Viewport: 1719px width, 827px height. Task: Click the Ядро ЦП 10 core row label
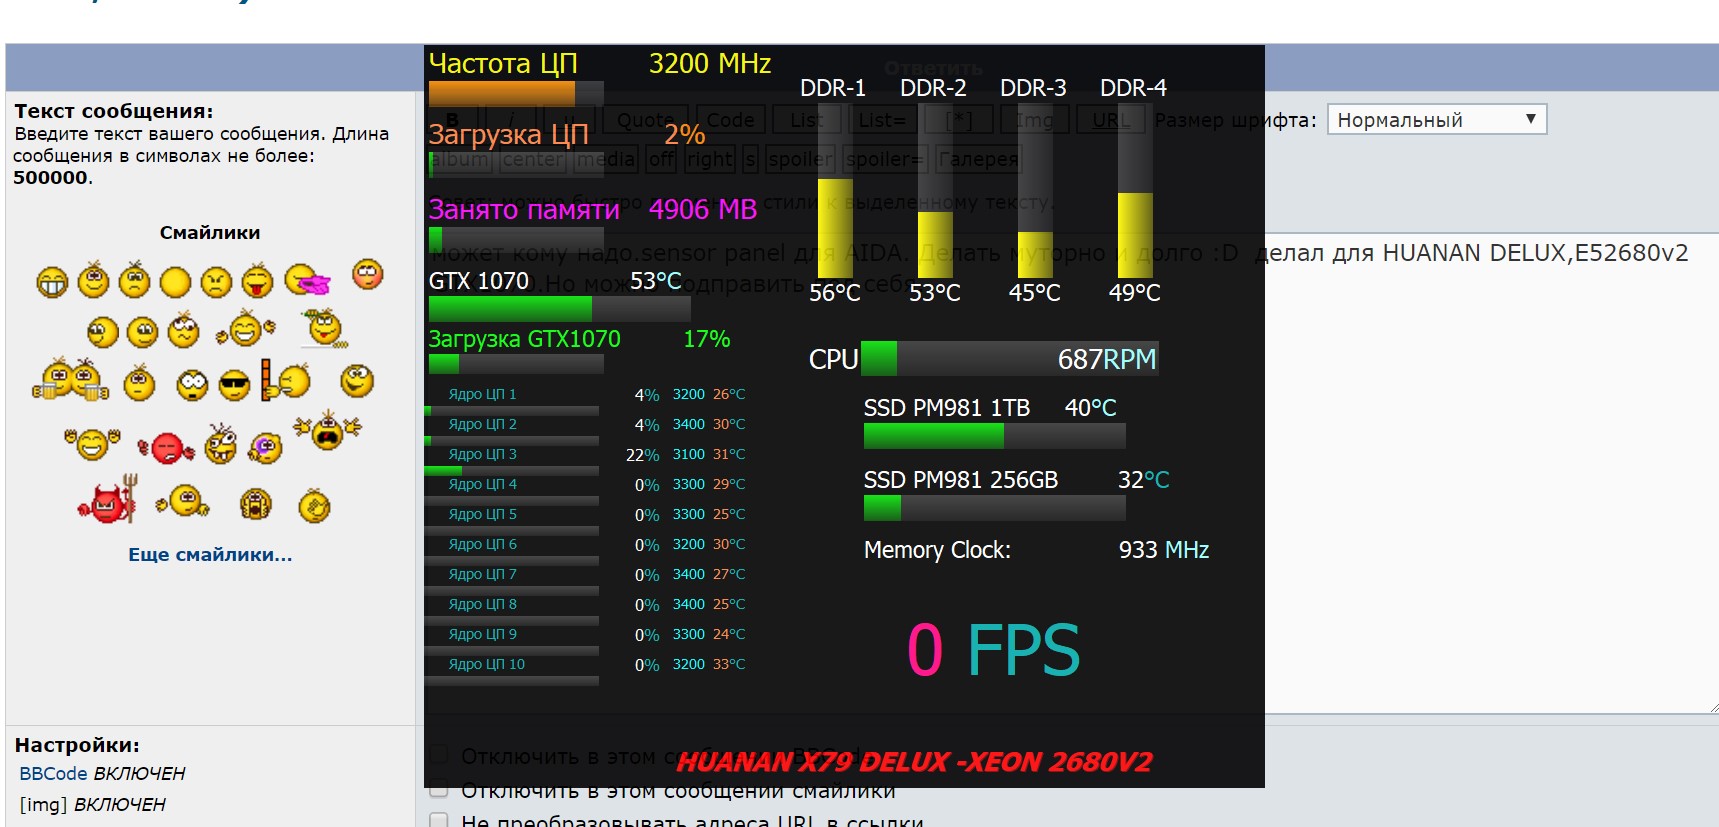487,664
